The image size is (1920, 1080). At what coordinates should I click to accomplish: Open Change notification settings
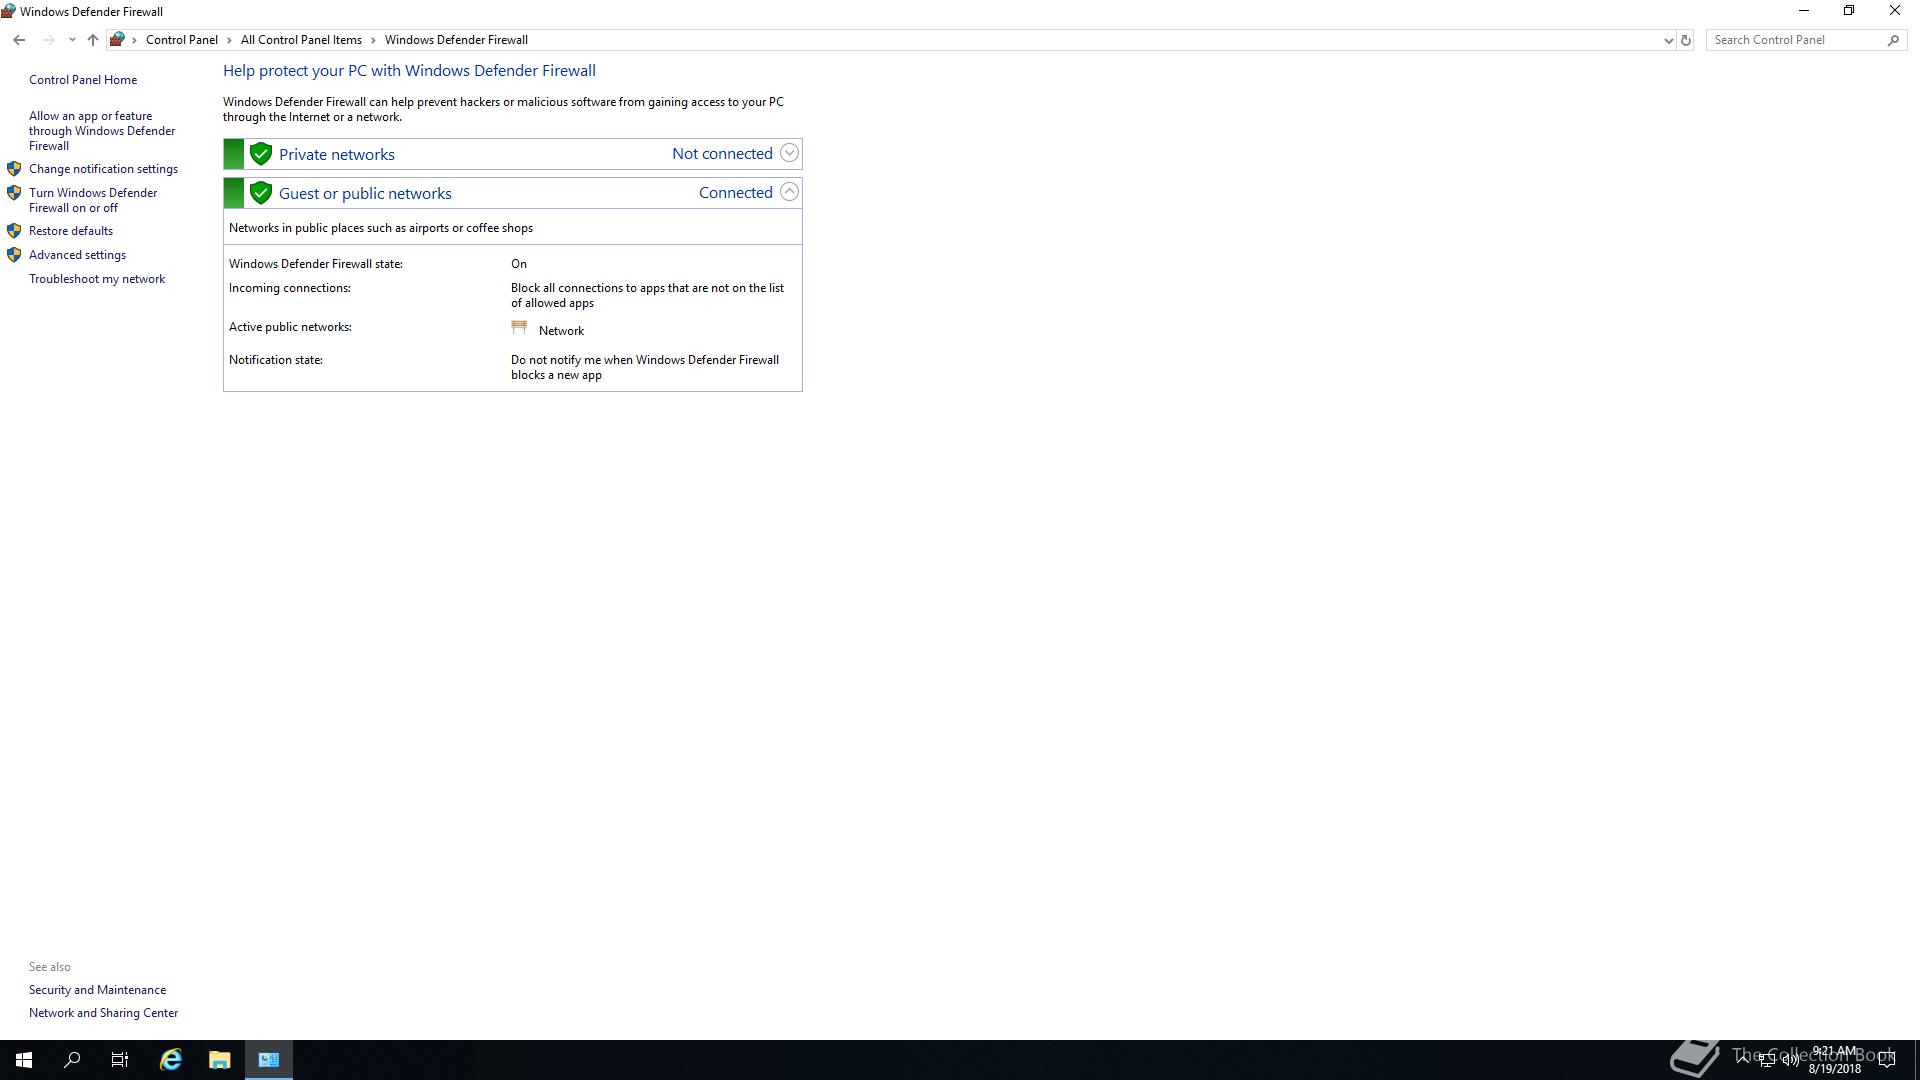pos(103,169)
